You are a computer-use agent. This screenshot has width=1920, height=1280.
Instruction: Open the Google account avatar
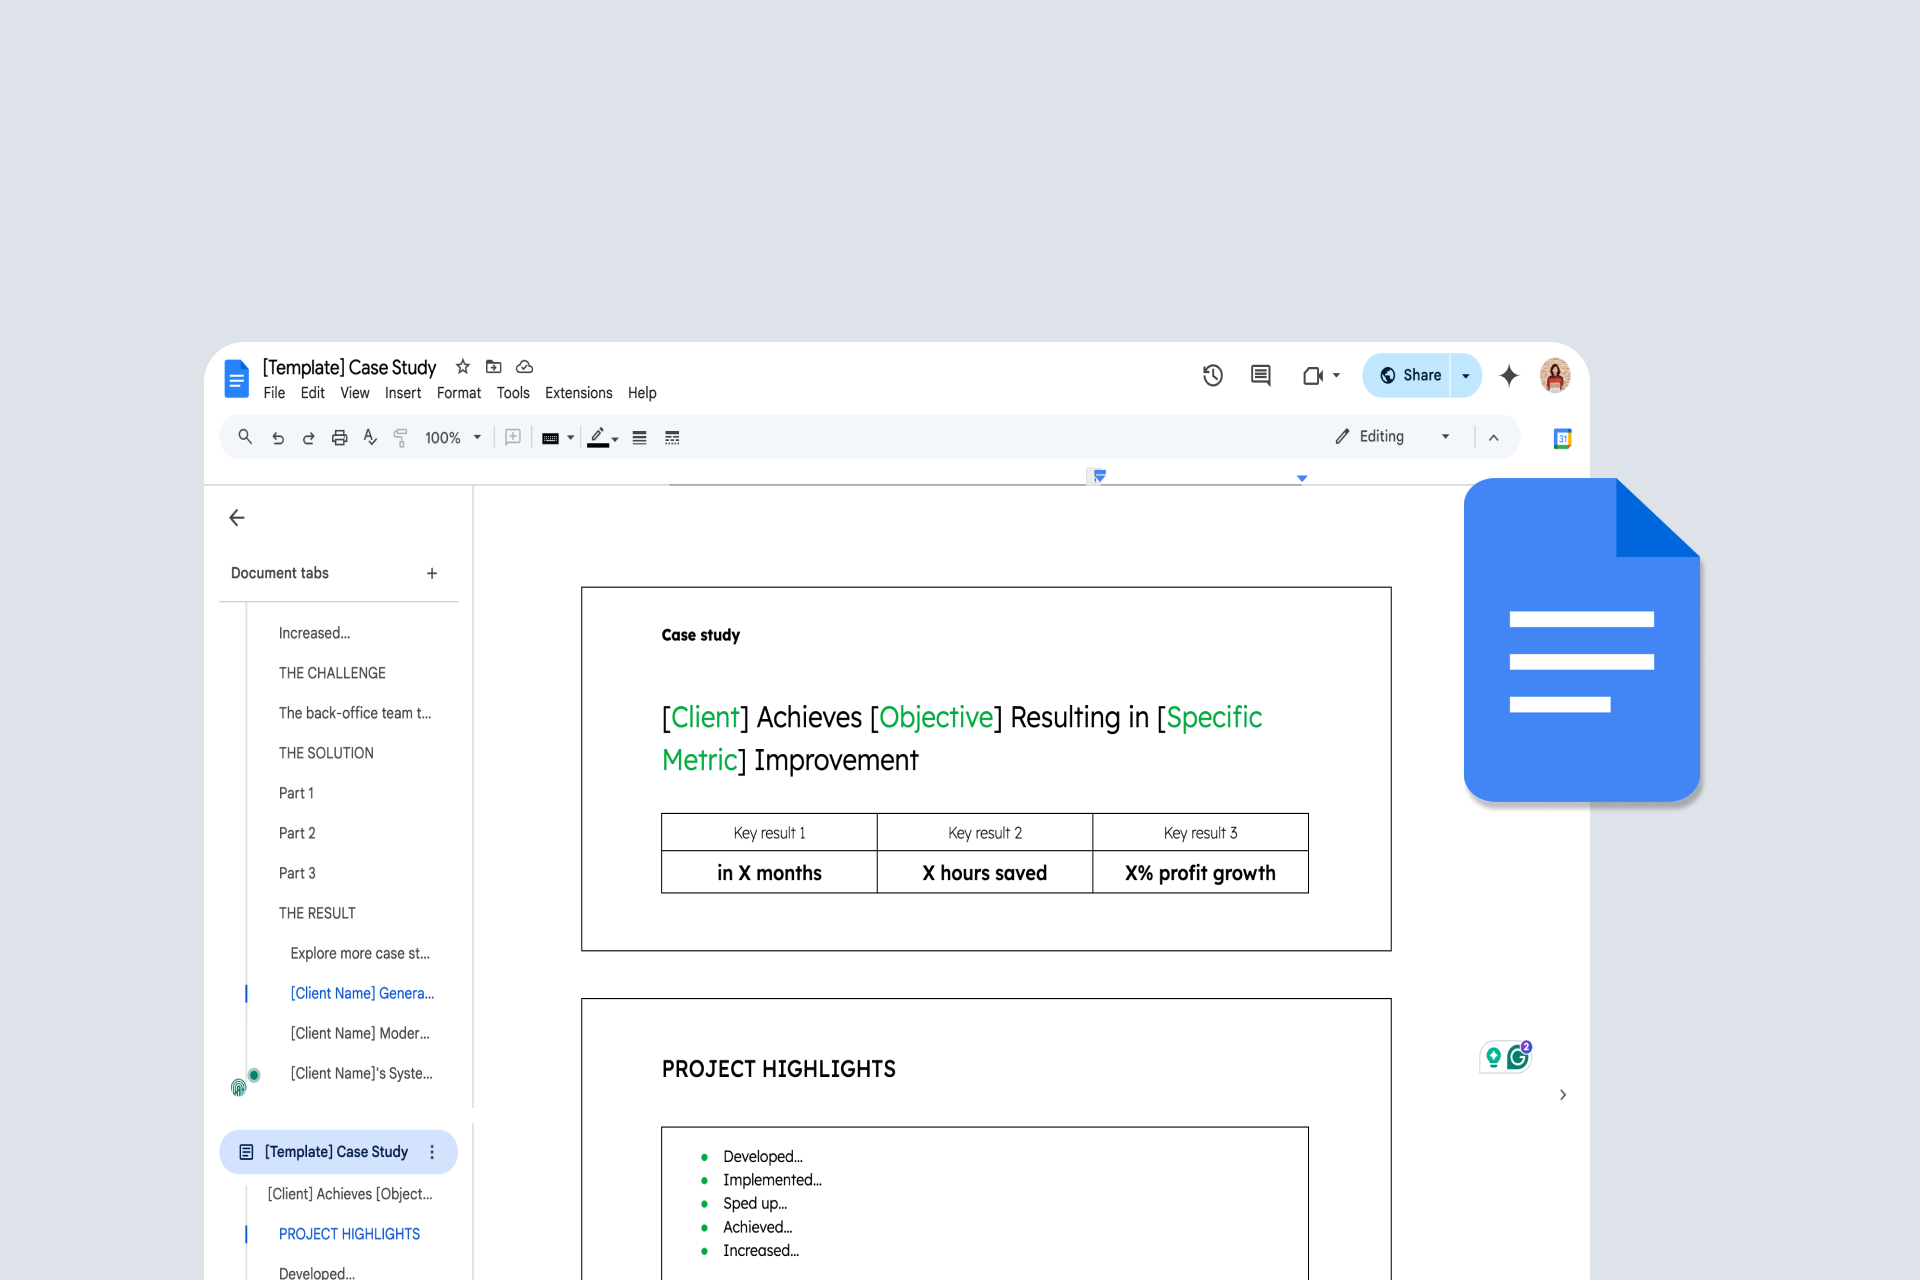pyautogui.click(x=1555, y=376)
